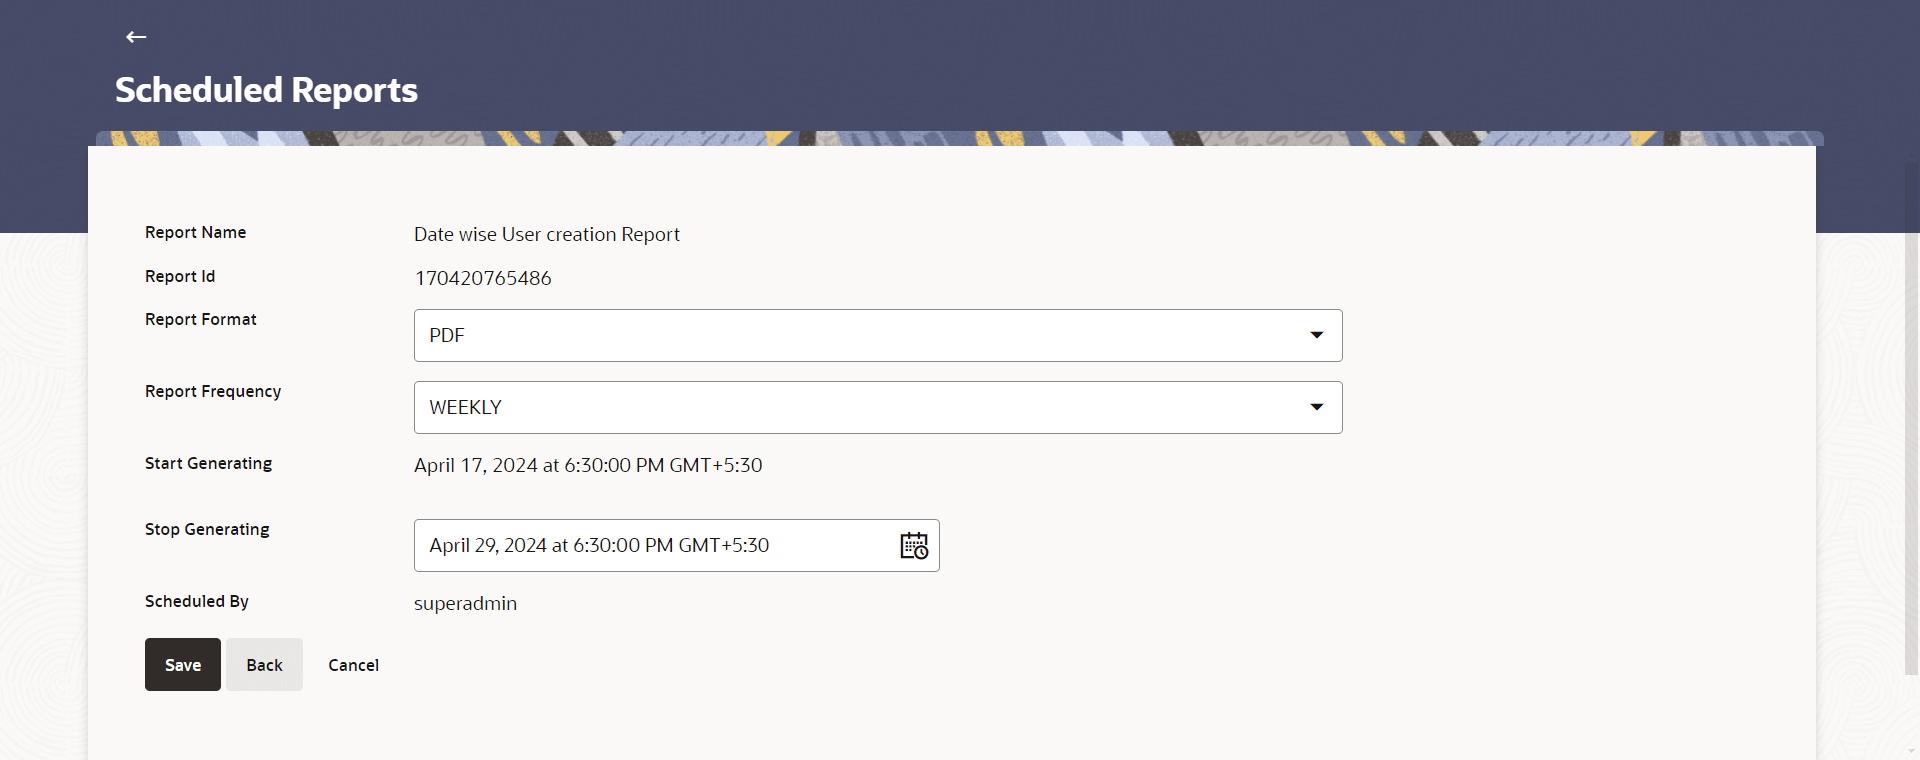Expand the Report Frequency dropdown arrow
This screenshot has width=1920, height=760.
pos(1317,407)
